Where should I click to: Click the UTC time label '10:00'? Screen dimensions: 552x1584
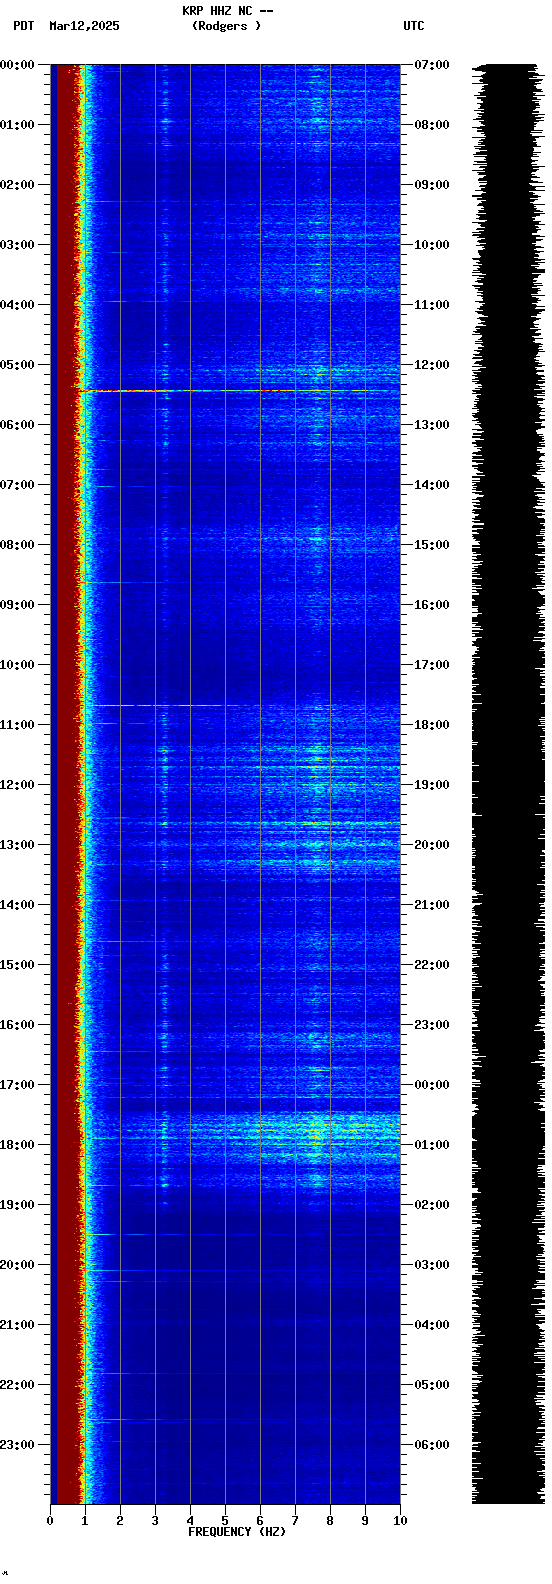(x=432, y=245)
